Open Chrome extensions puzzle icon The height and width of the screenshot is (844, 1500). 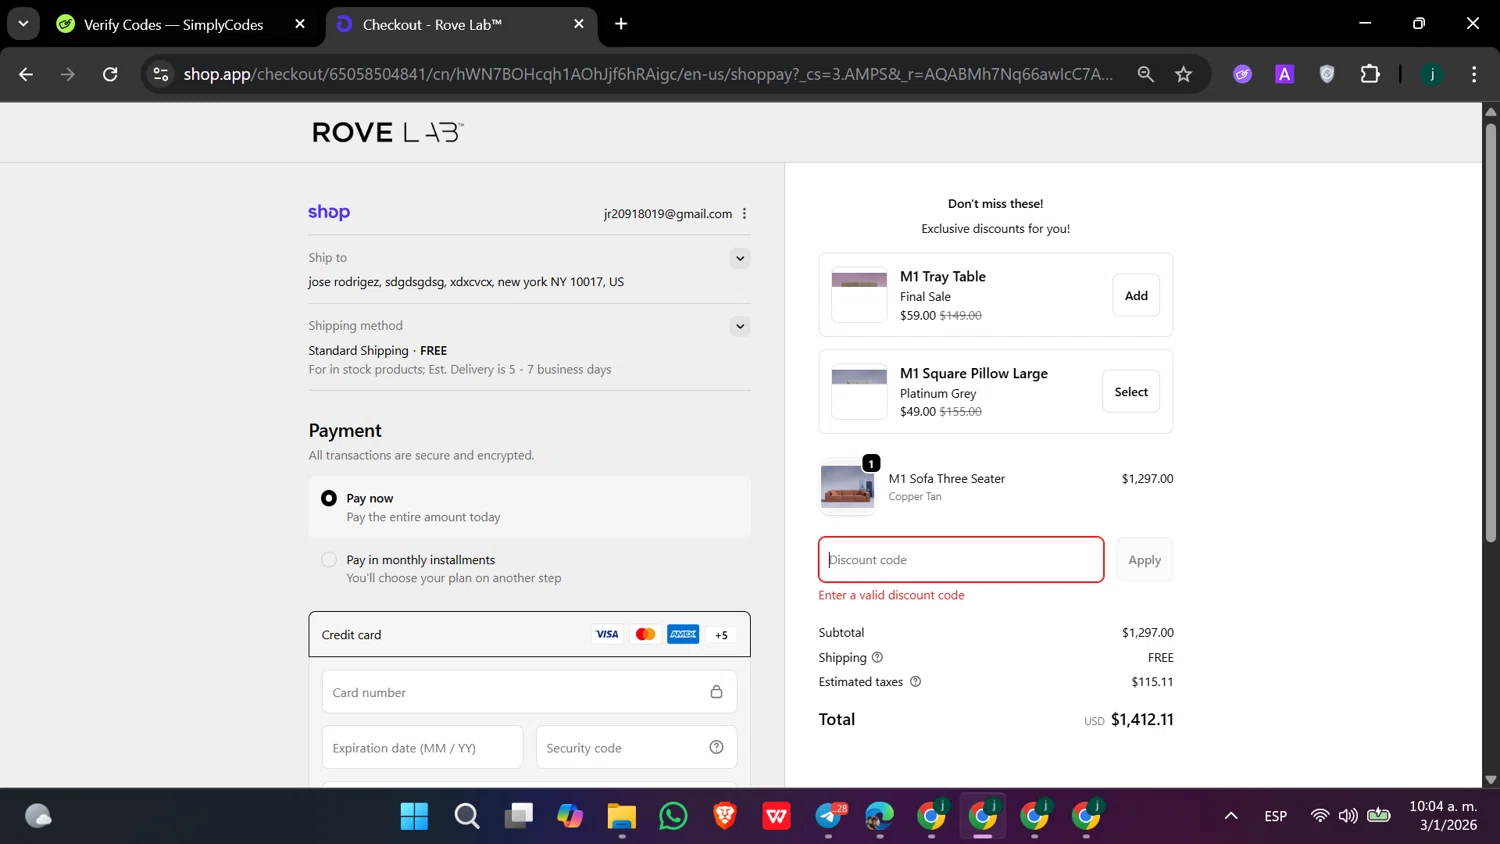[x=1370, y=74]
